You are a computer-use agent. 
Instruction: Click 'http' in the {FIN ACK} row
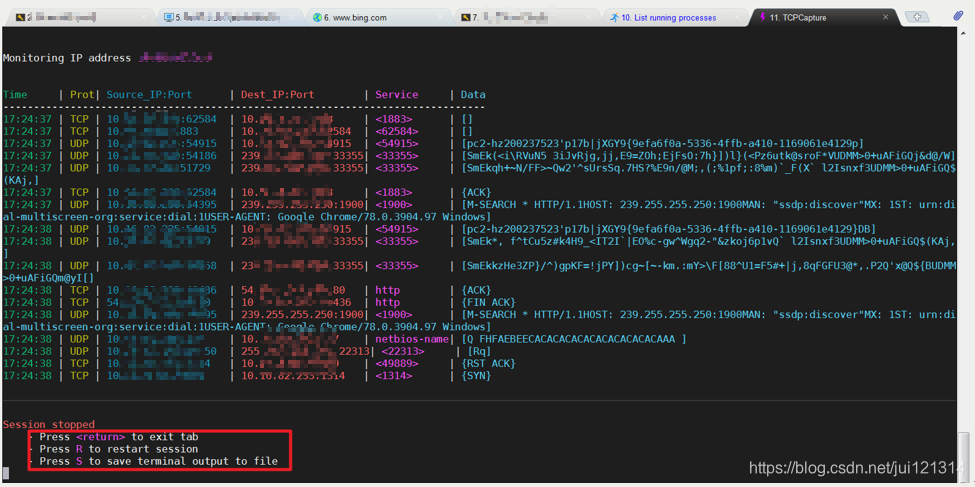coord(387,302)
